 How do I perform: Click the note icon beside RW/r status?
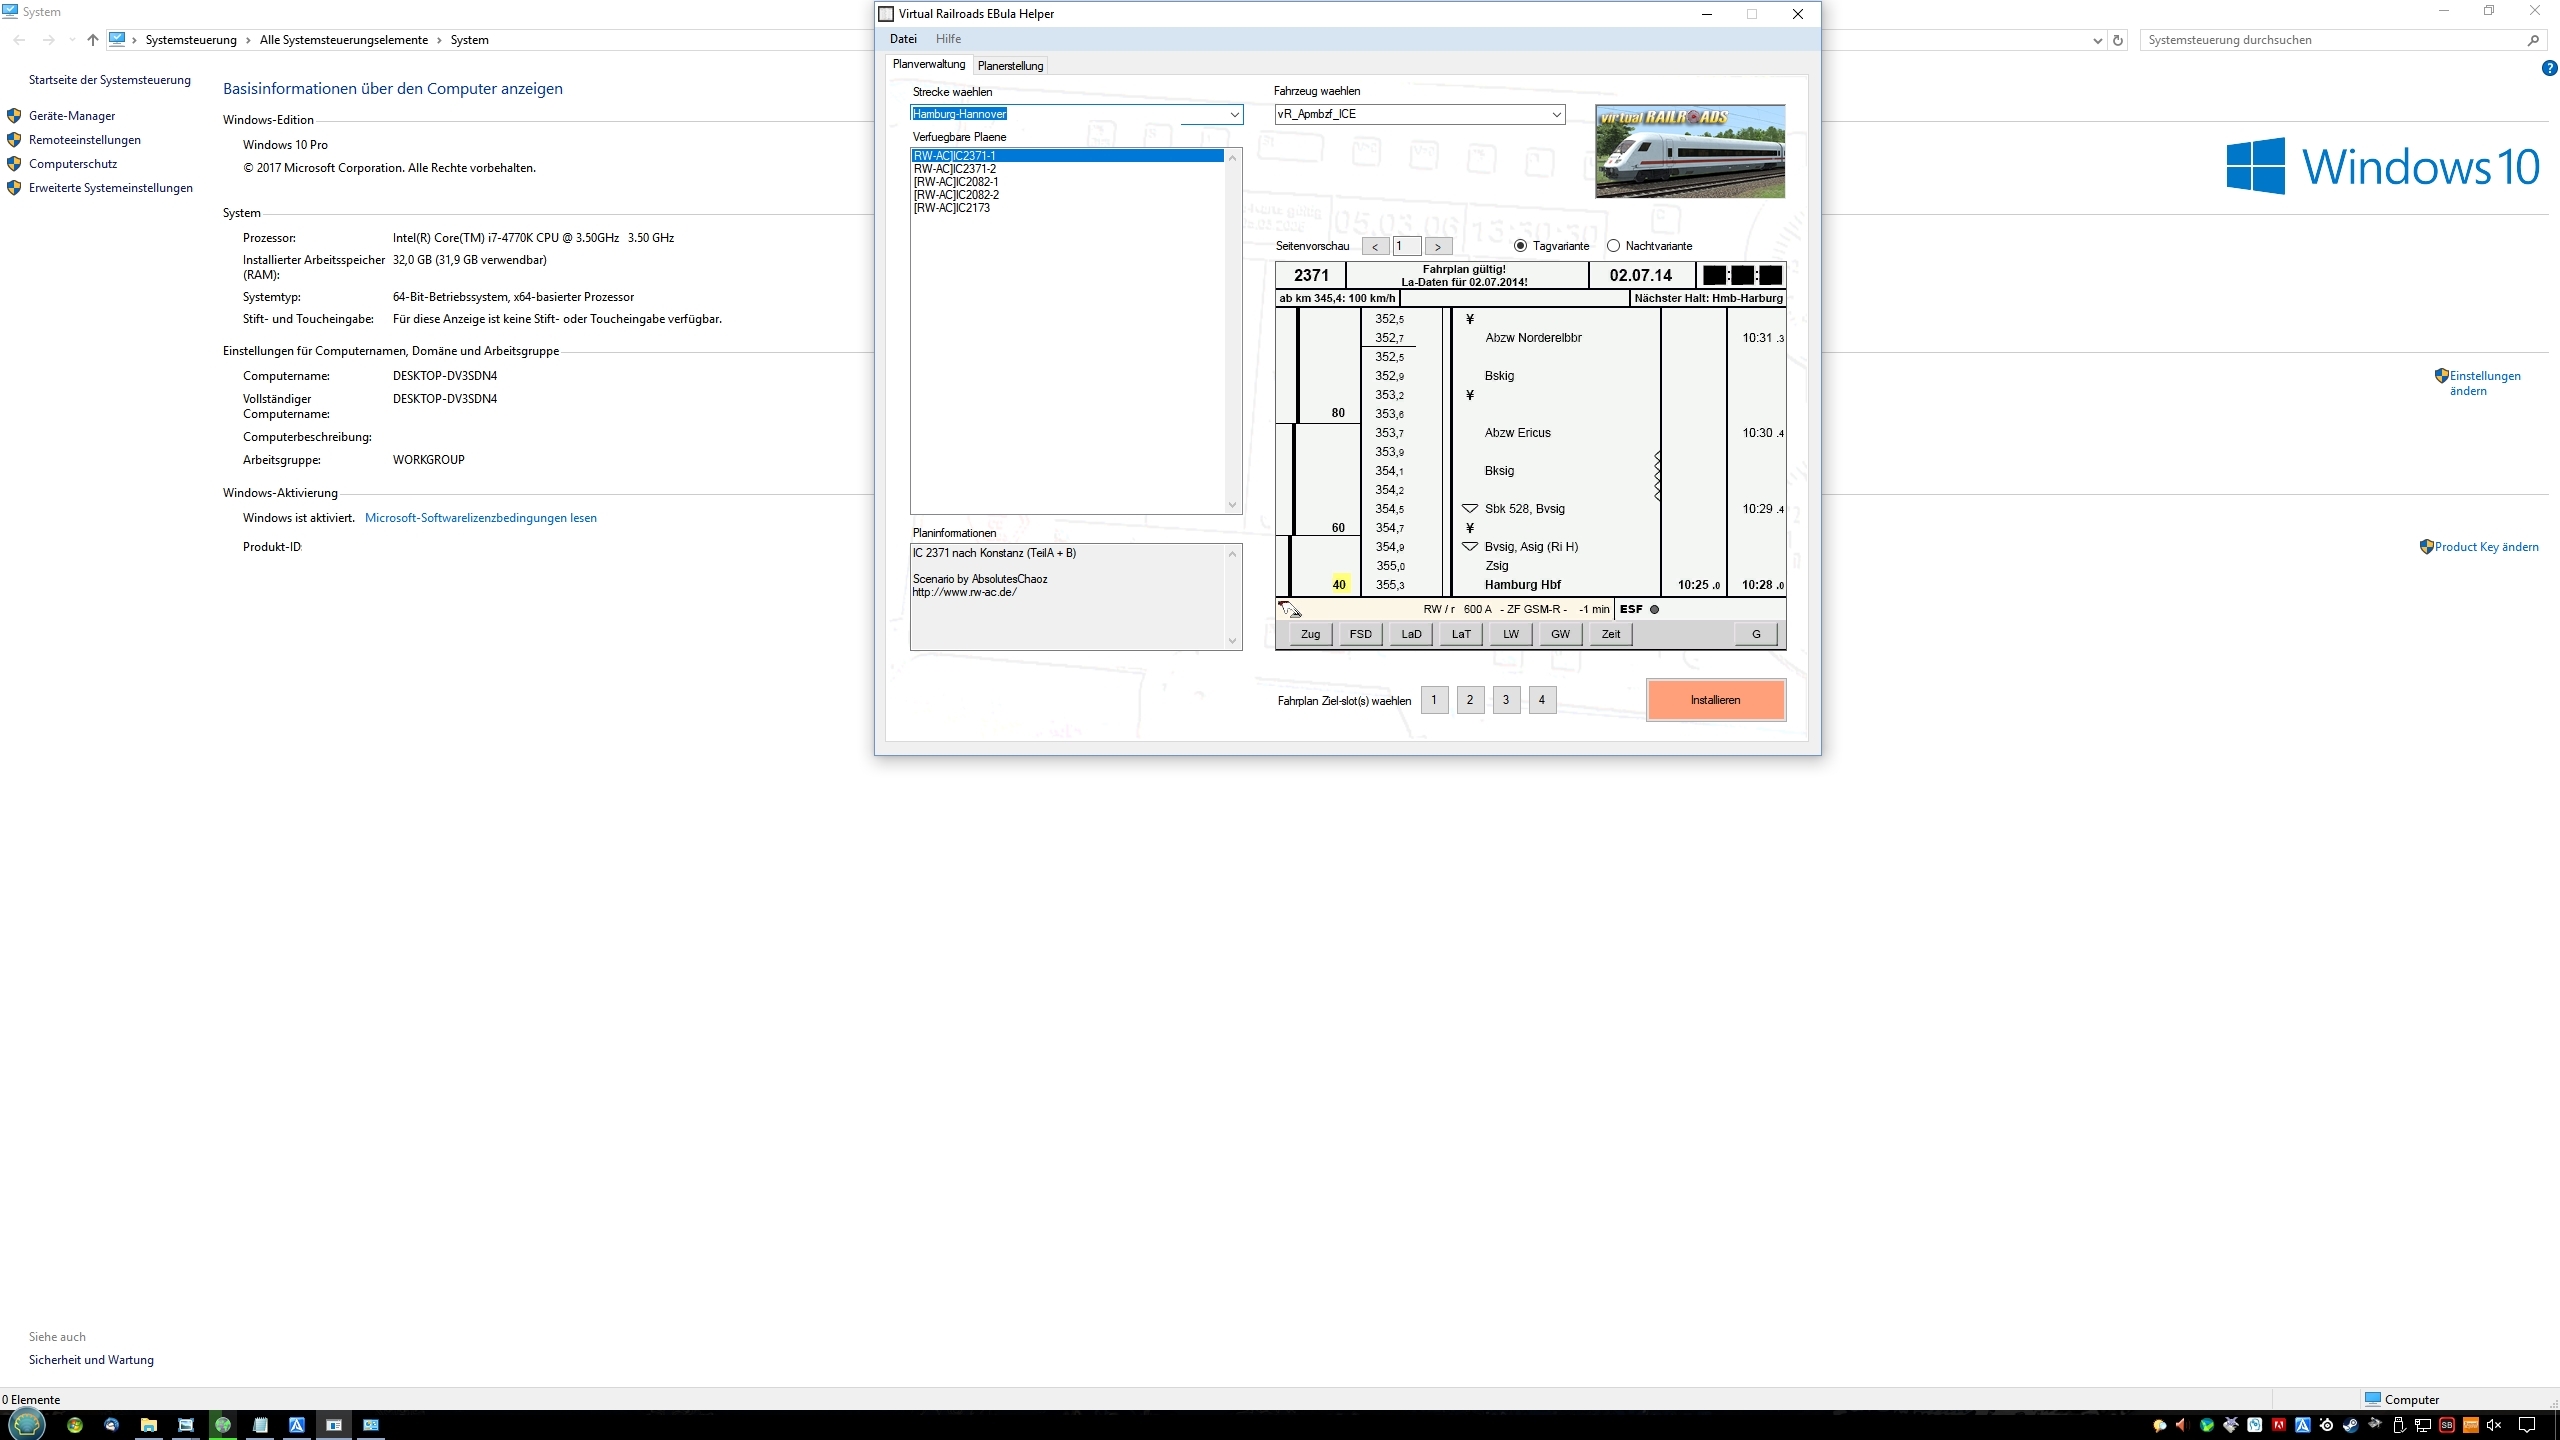[1289, 609]
